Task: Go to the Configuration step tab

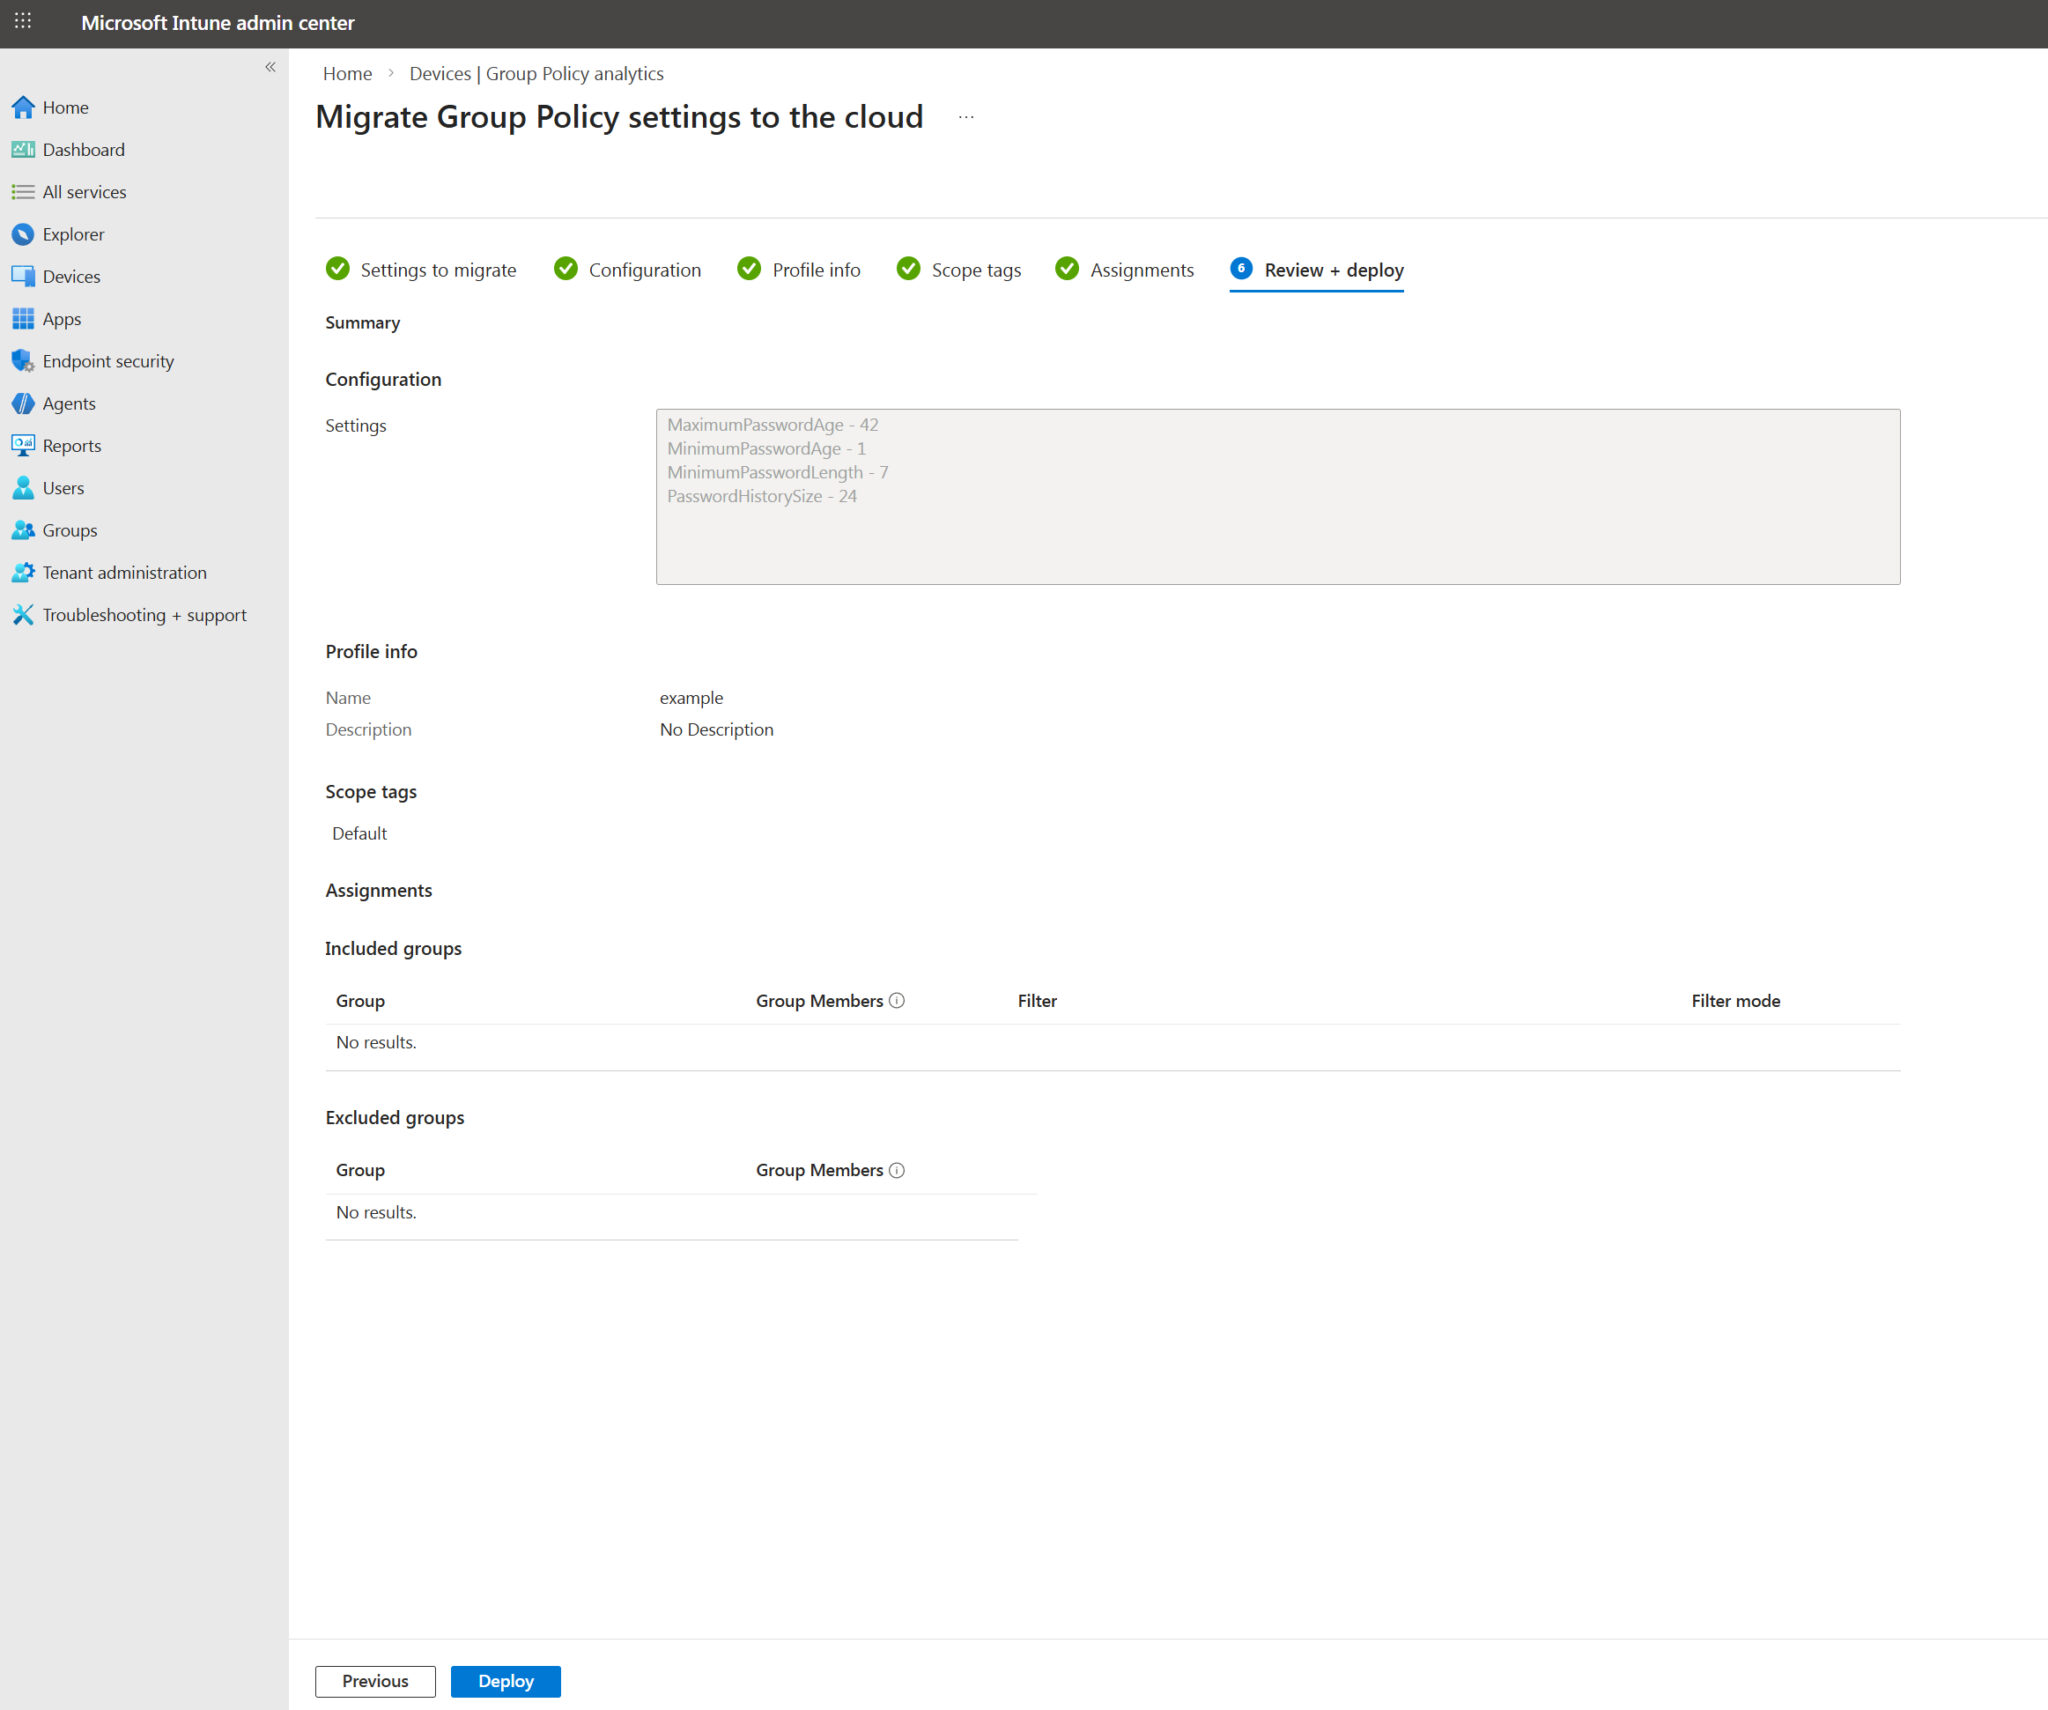Action: [x=628, y=269]
